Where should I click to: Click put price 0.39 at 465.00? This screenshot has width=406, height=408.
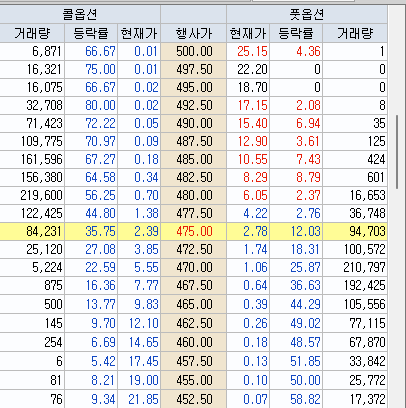[248, 304]
